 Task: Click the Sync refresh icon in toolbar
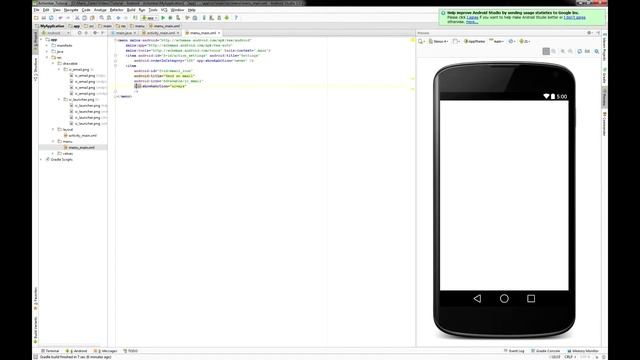[51, 18]
